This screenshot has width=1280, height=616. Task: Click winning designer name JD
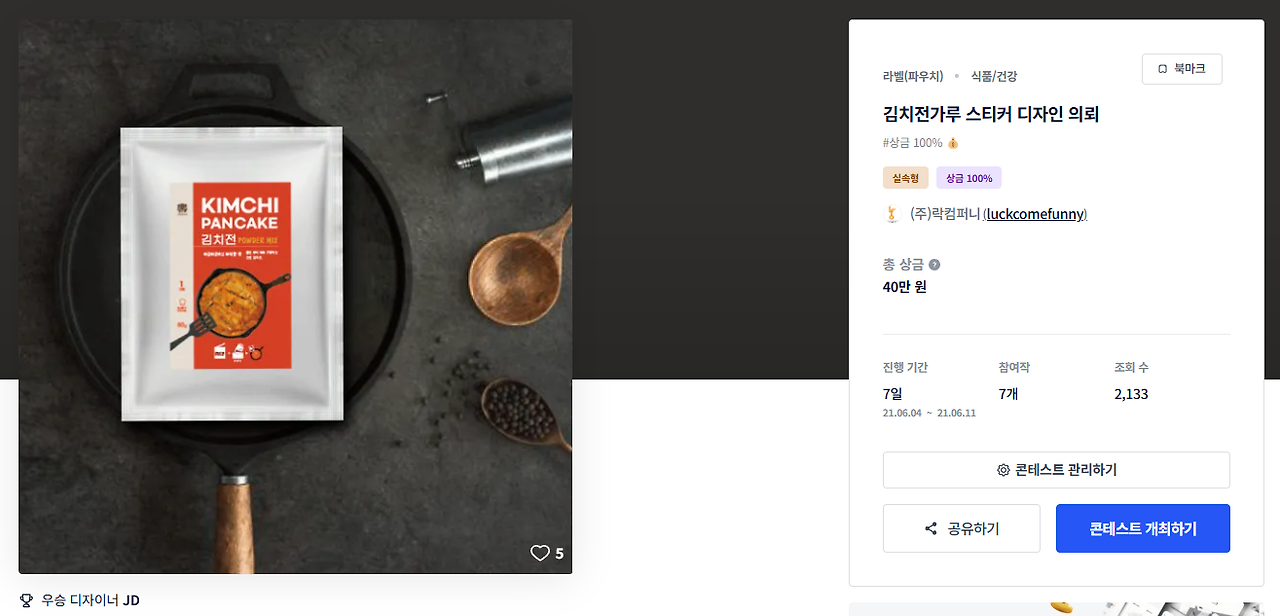[131, 601]
